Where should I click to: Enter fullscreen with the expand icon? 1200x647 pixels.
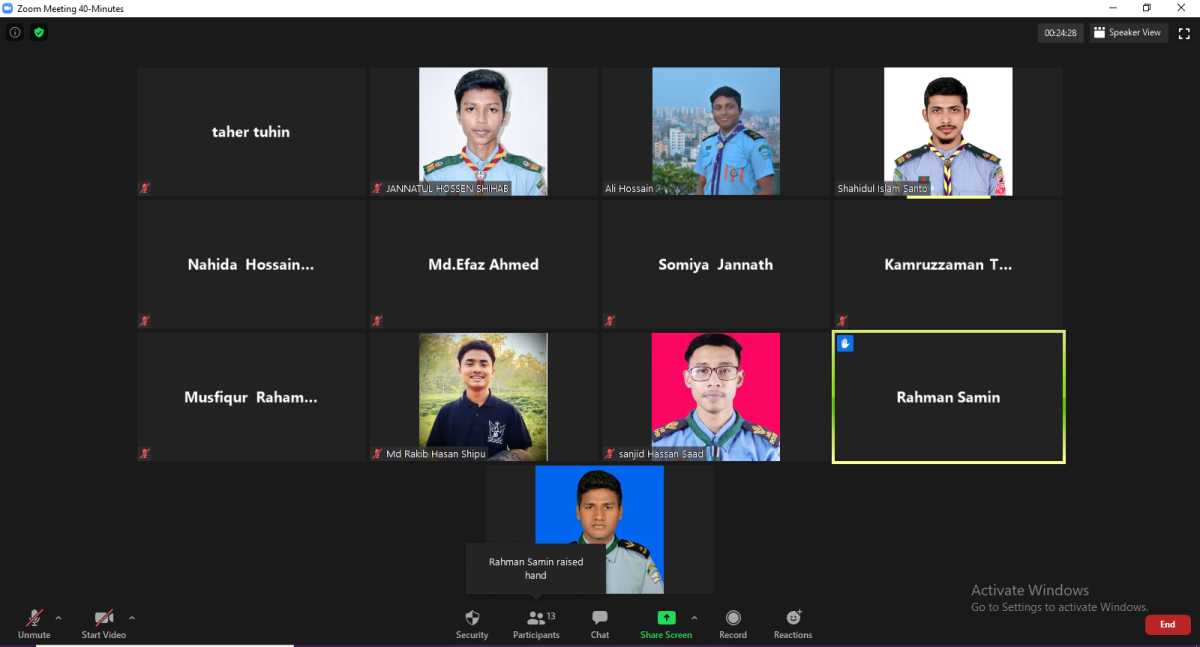click(x=1184, y=32)
